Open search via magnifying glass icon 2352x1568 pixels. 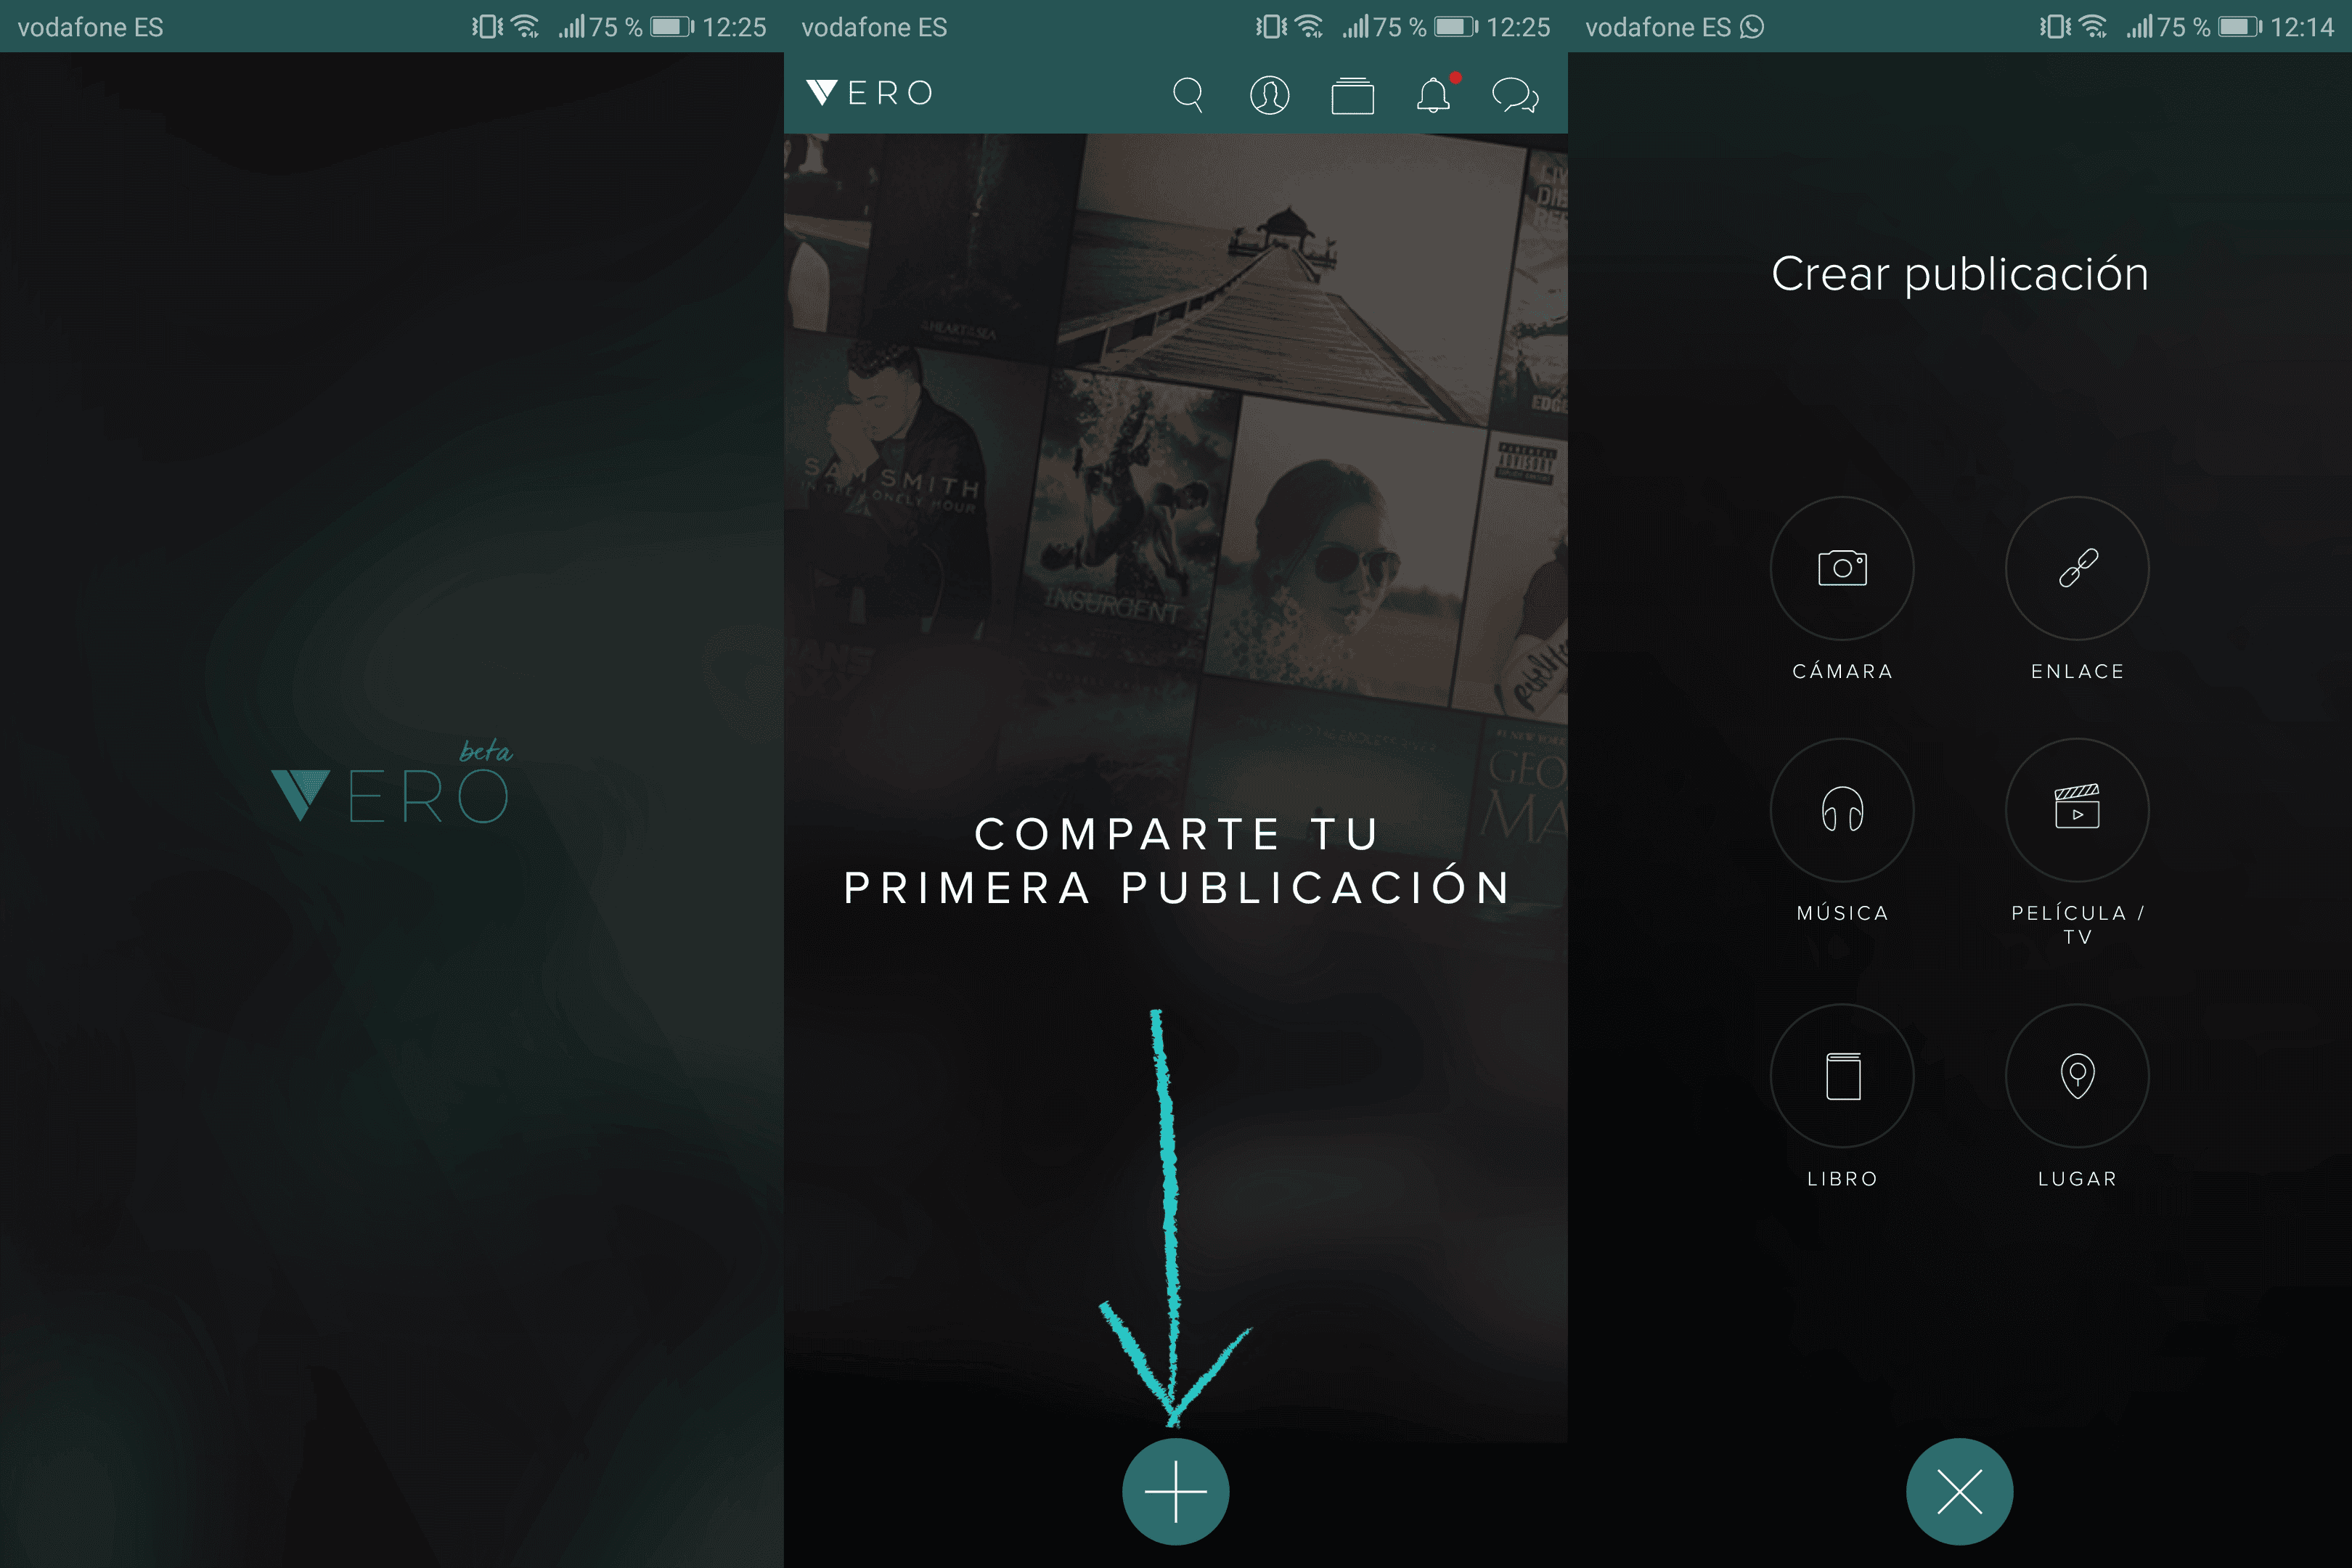coord(1187,95)
